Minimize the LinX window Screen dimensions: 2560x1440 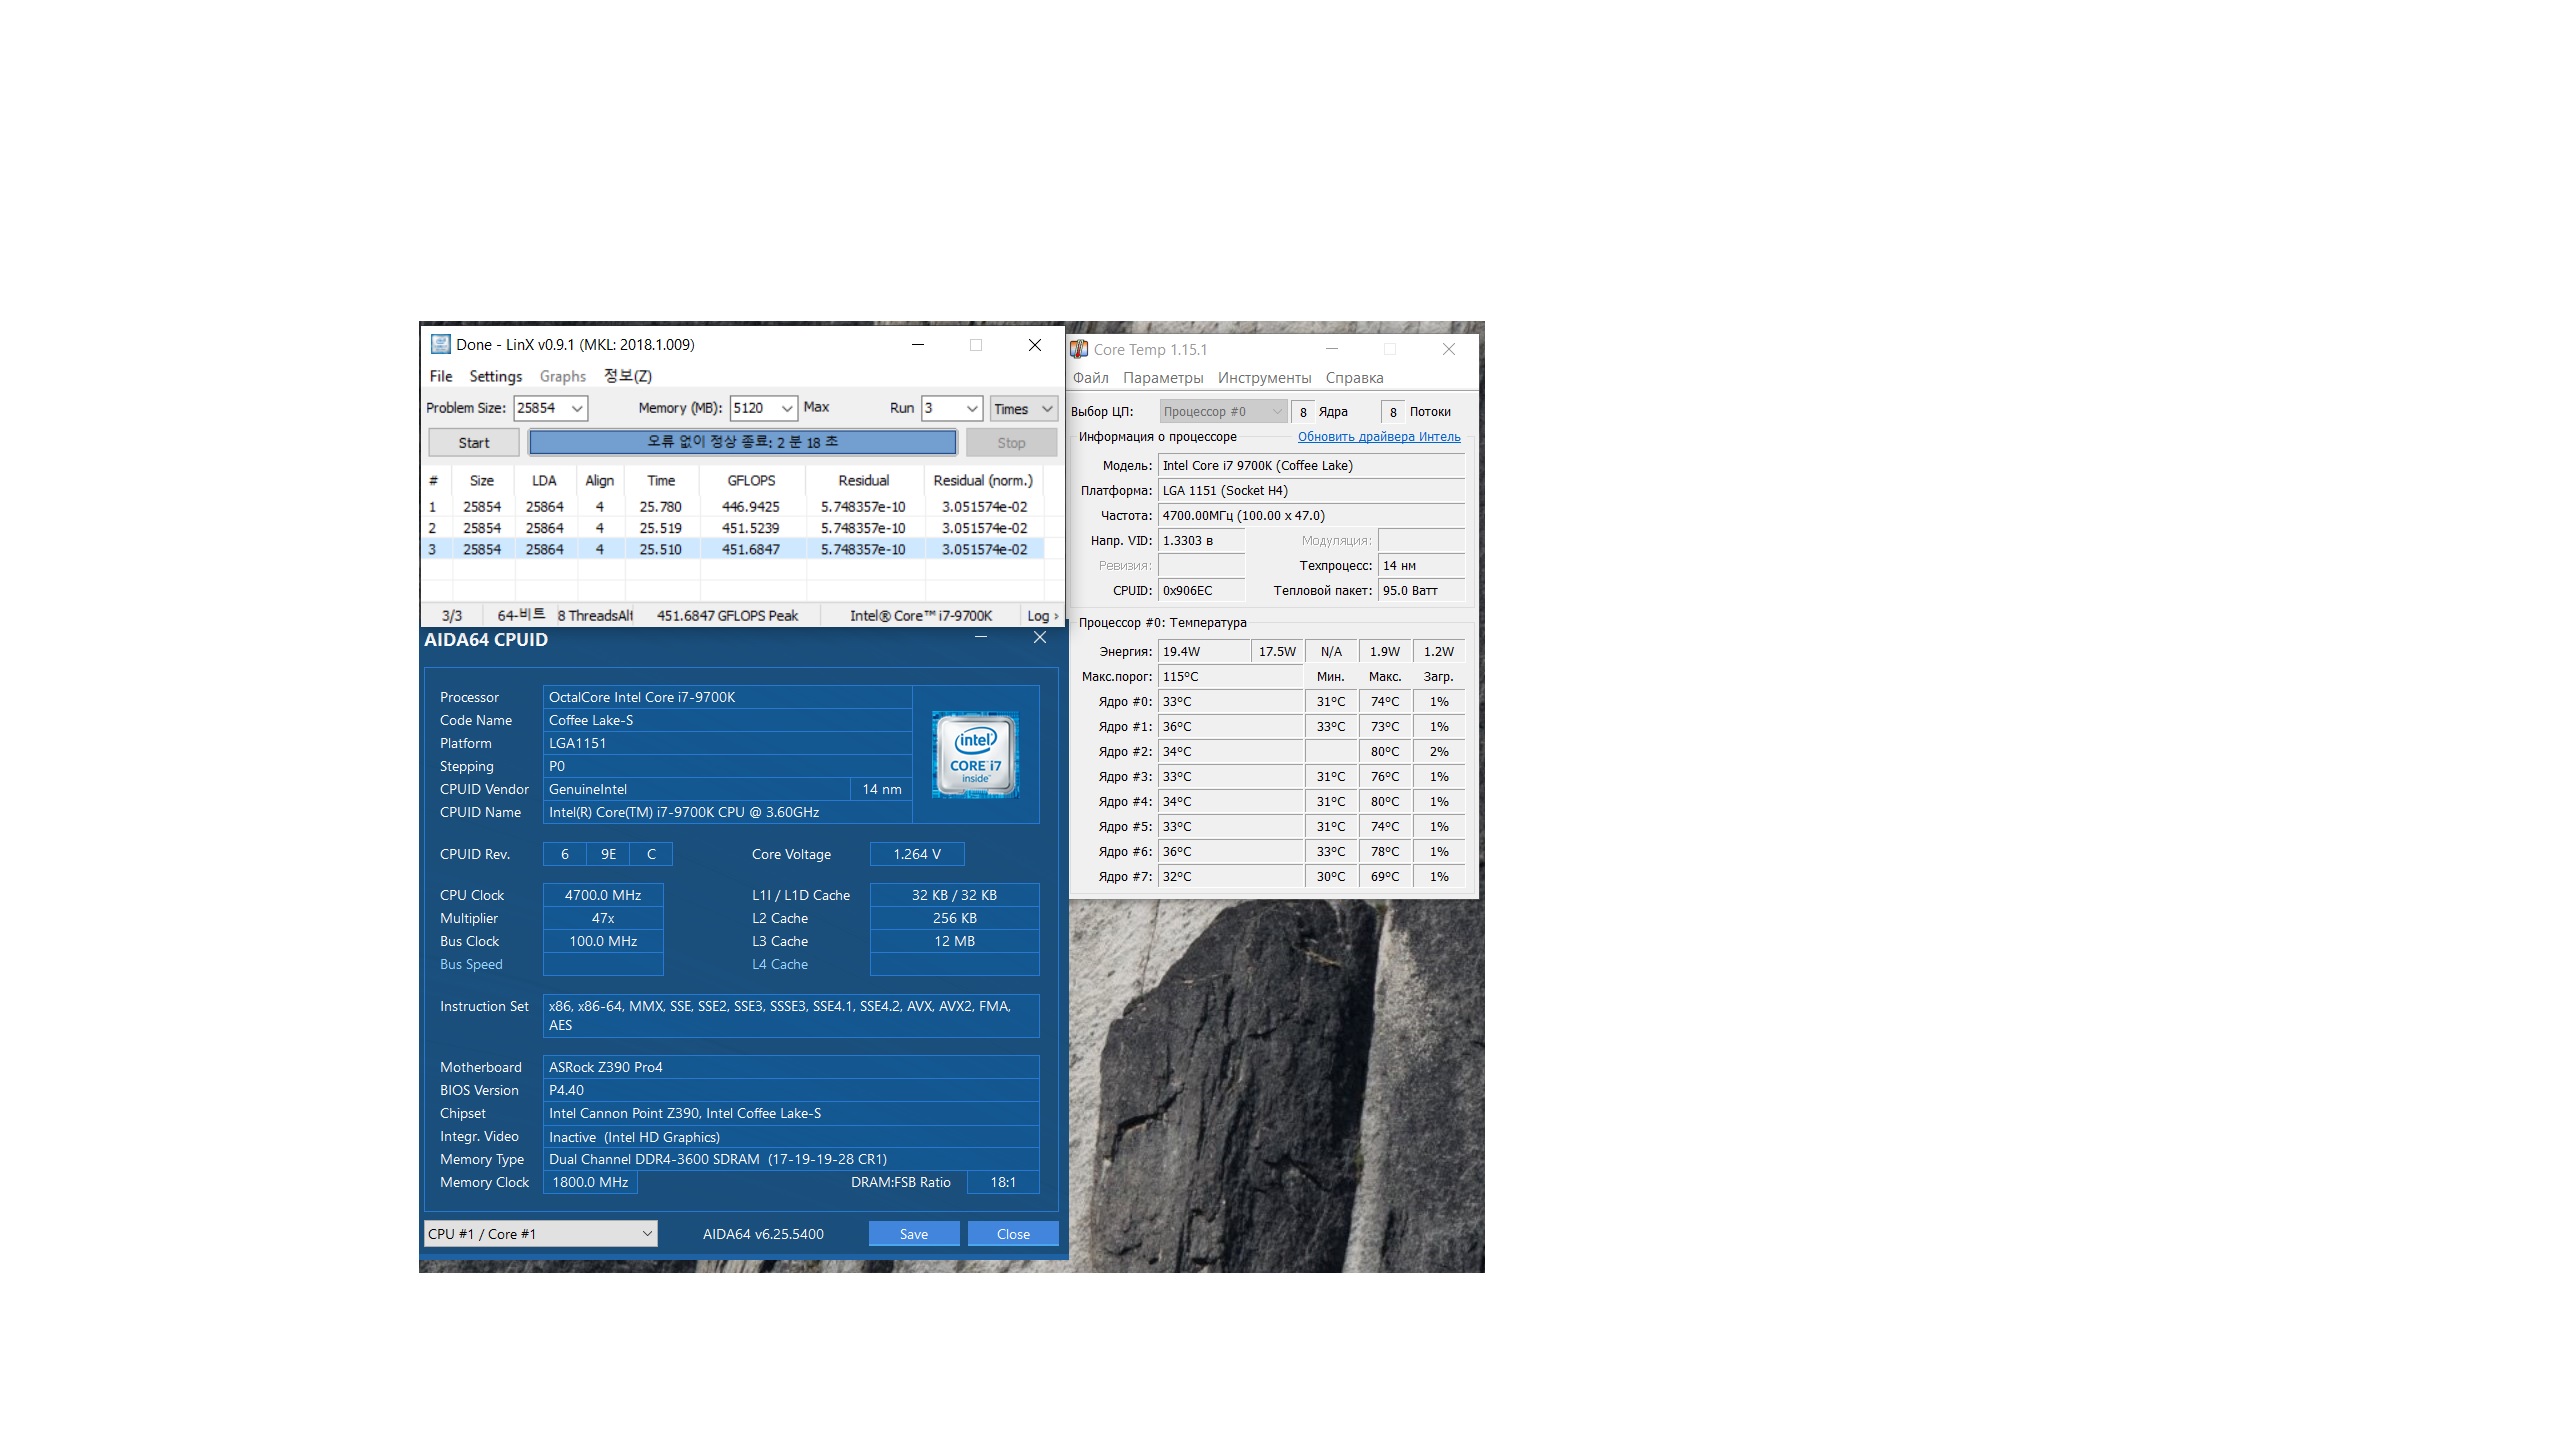tap(918, 345)
